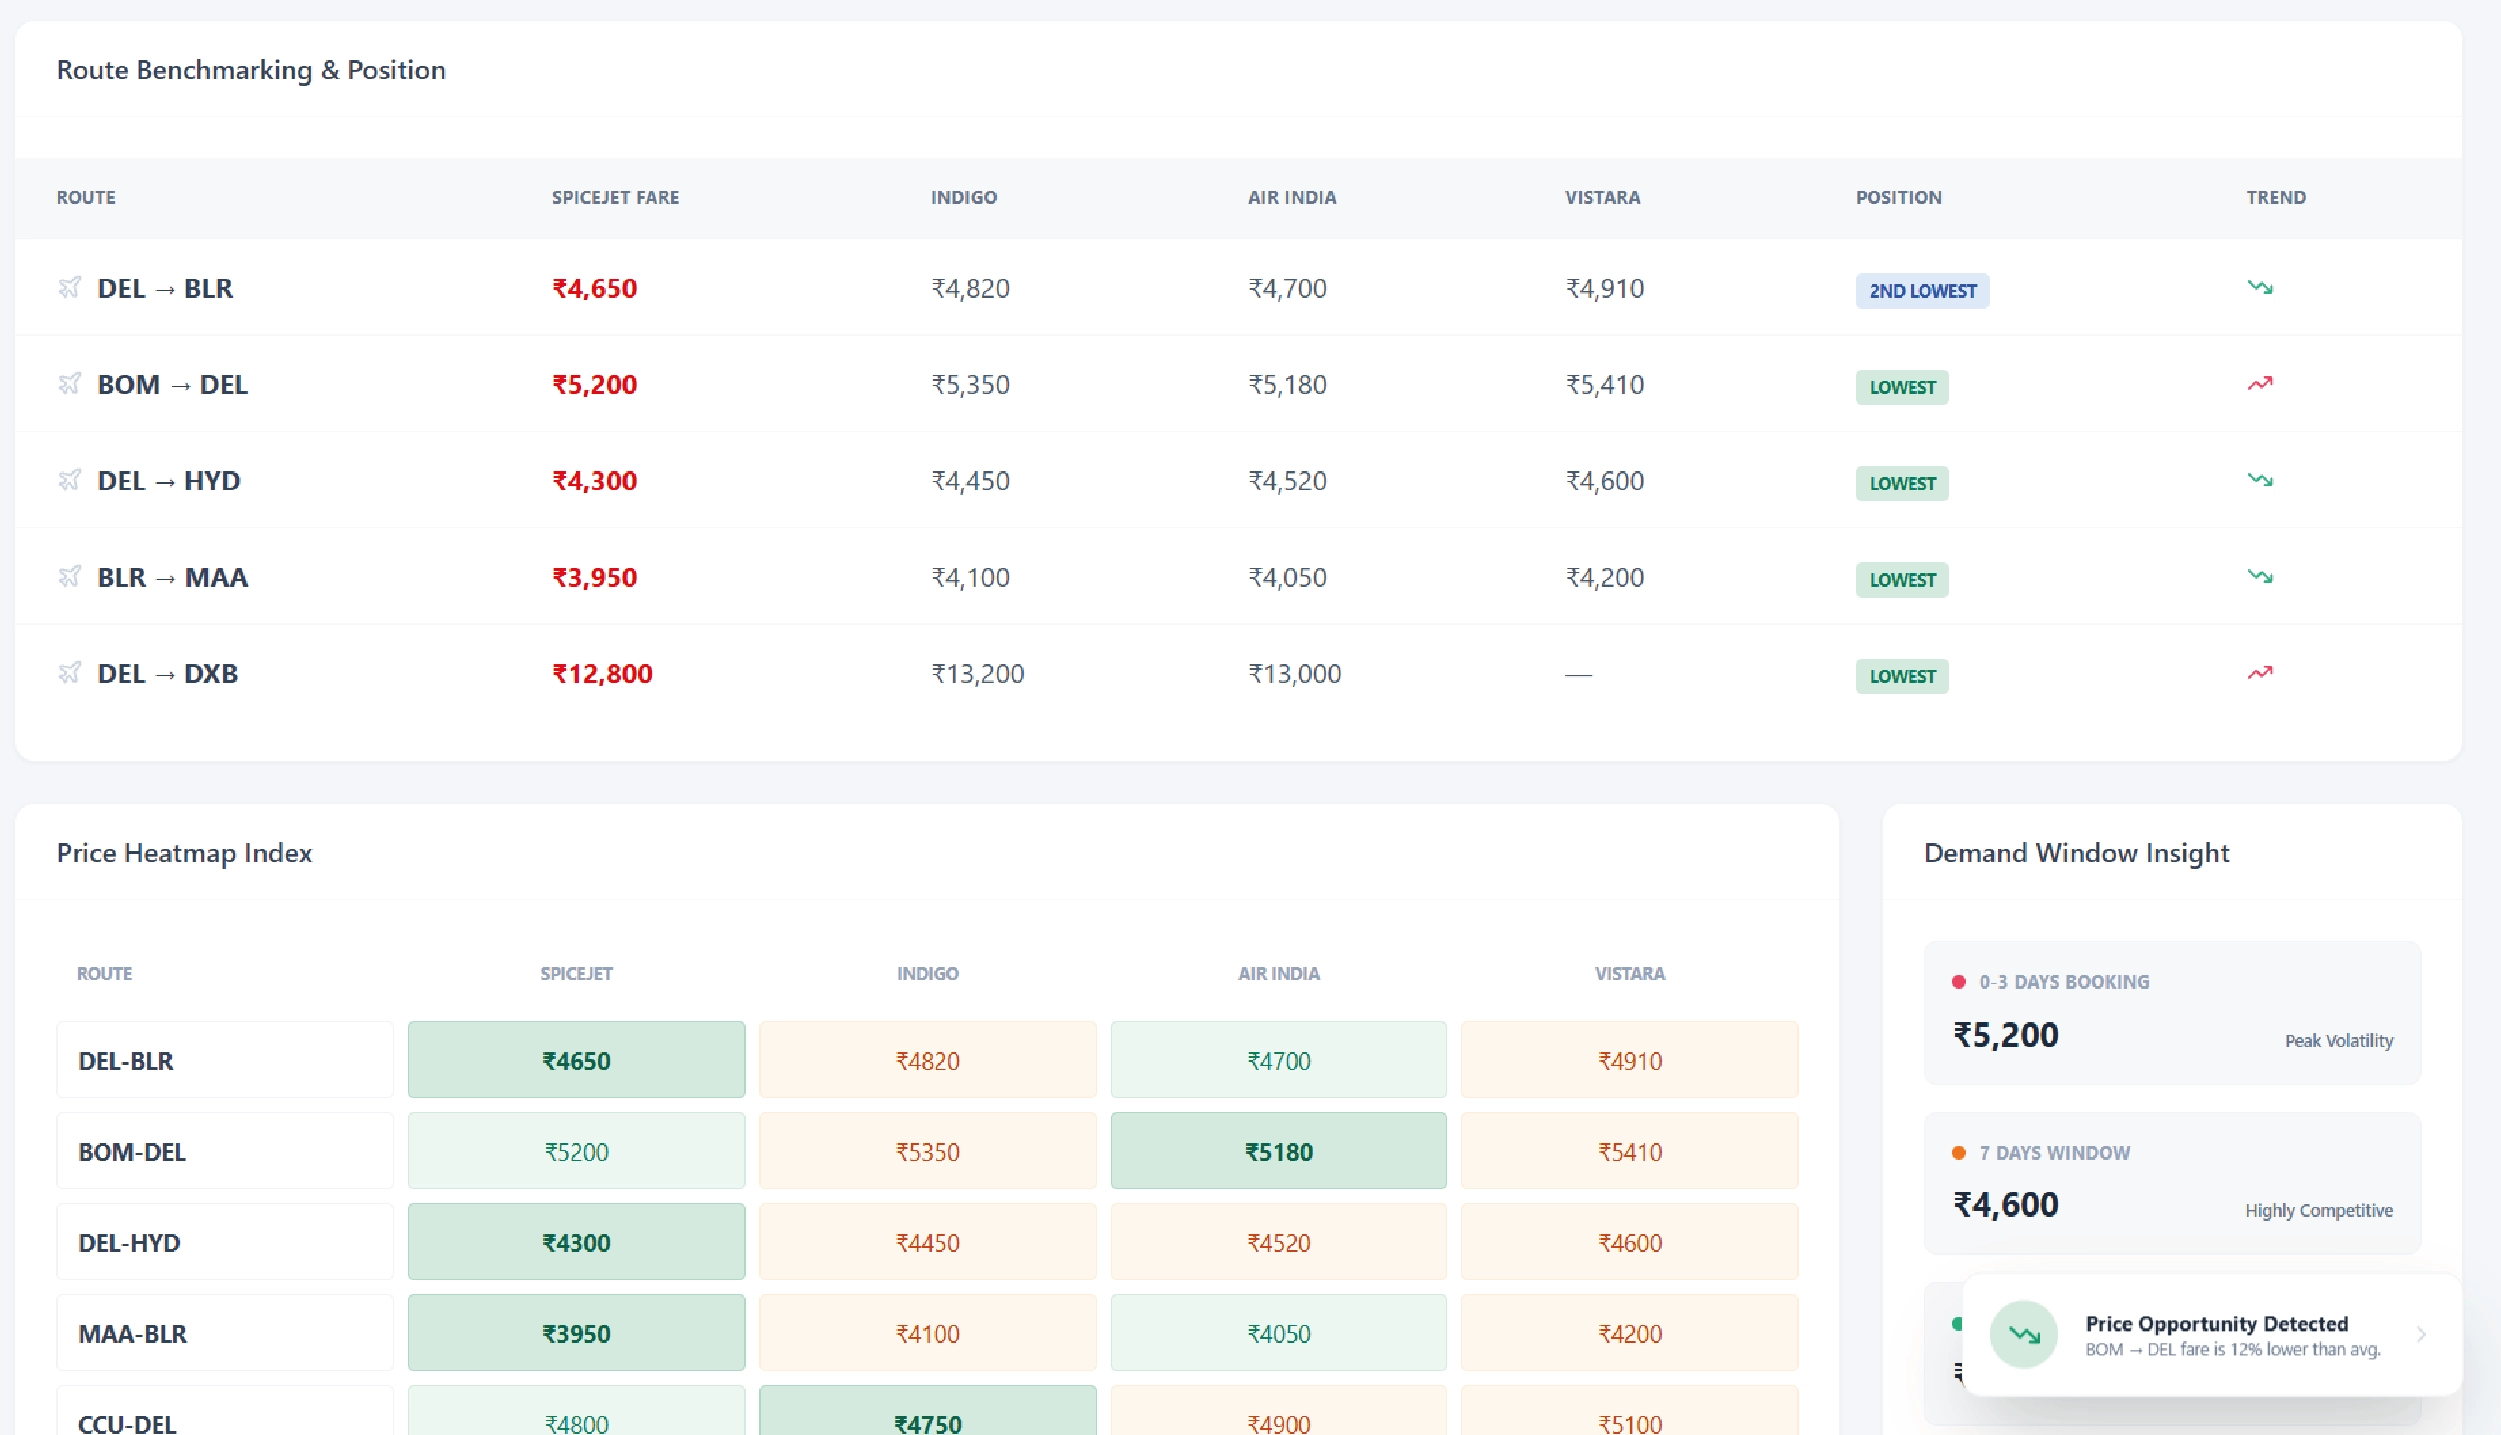Click the airplane icon beside BLR → MAA route
Screen dimensions: 2501x1435
tap(69, 577)
